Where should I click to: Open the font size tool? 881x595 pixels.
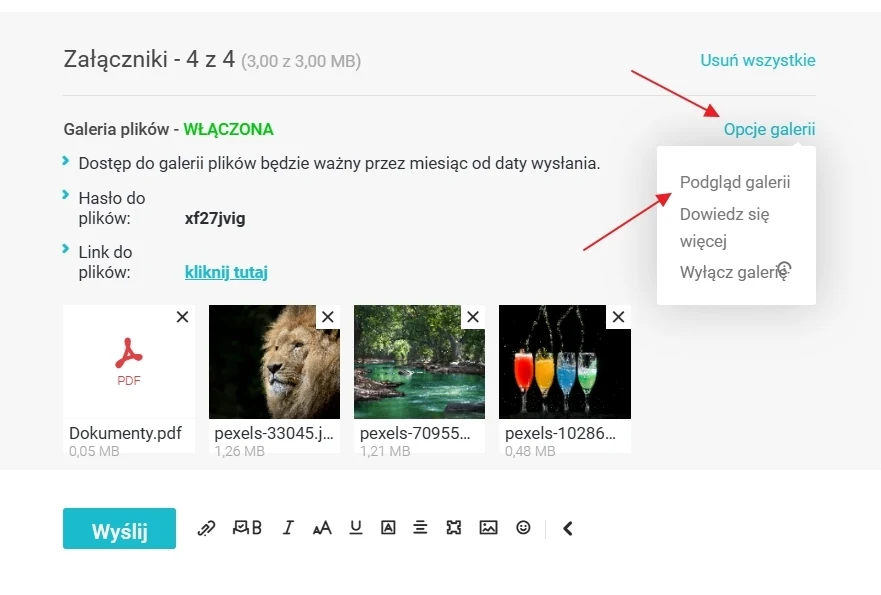click(x=322, y=528)
